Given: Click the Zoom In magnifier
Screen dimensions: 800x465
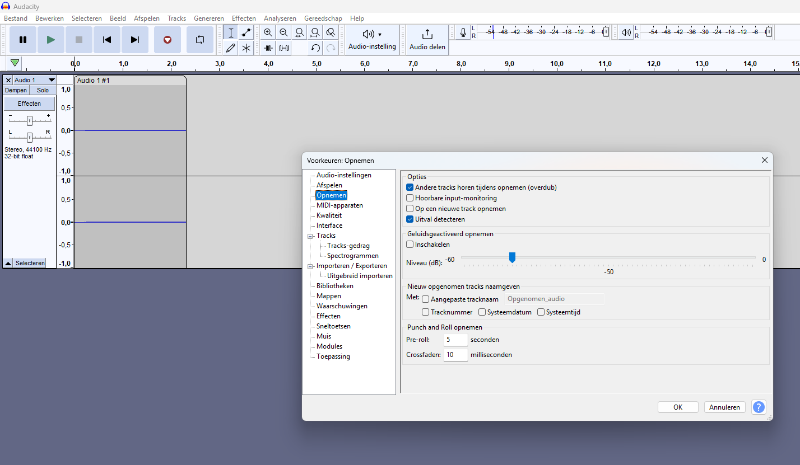Looking at the screenshot, I should [x=268, y=32].
